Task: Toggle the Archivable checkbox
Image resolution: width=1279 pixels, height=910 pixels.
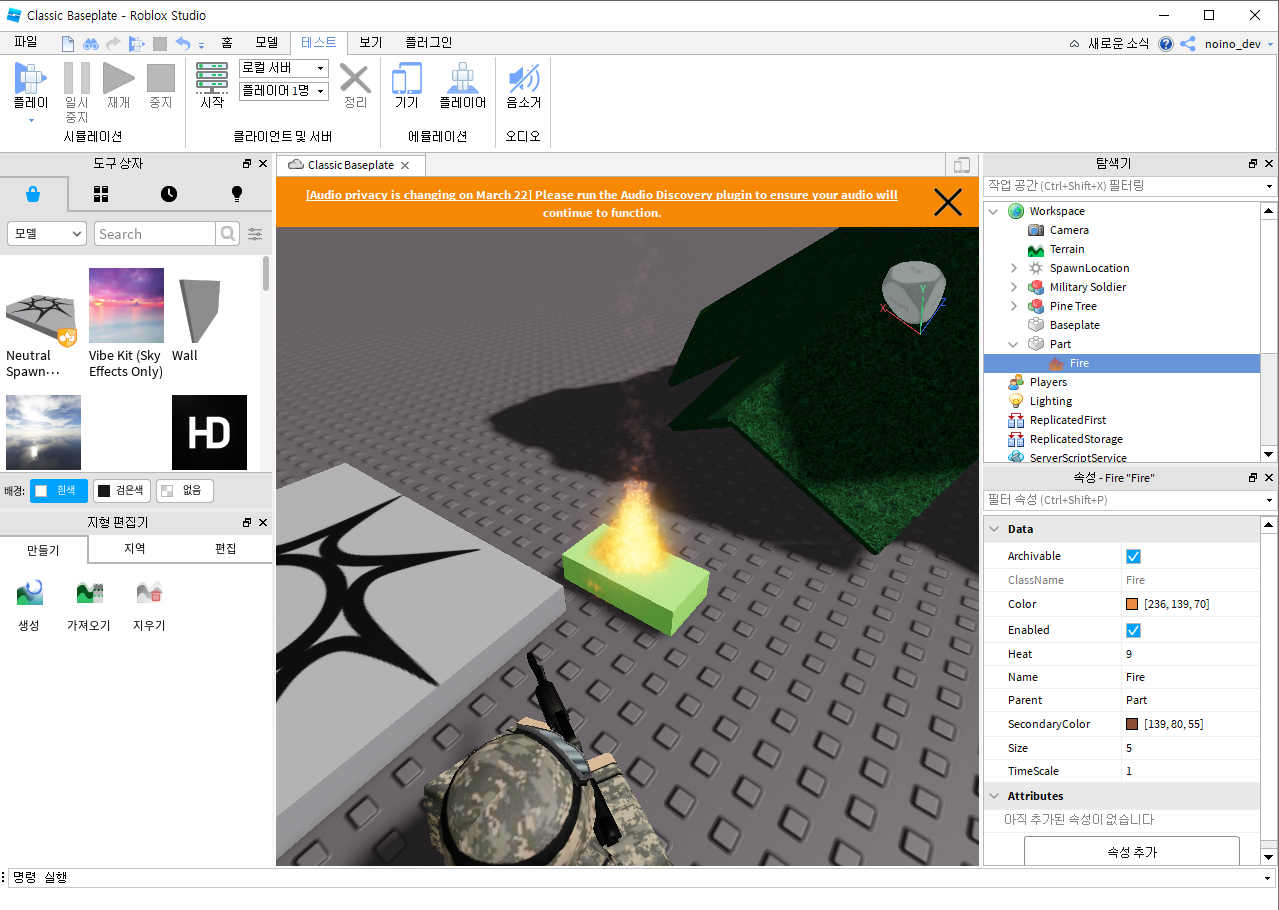Action: tap(1133, 557)
